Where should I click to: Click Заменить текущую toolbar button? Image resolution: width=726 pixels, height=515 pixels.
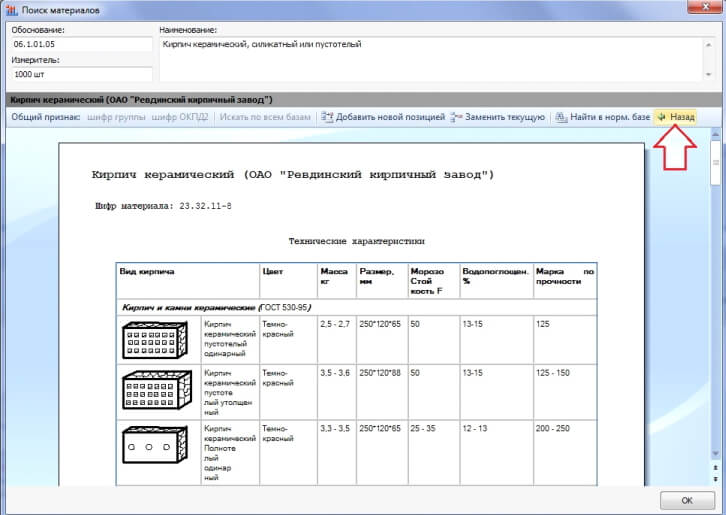tap(497, 117)
